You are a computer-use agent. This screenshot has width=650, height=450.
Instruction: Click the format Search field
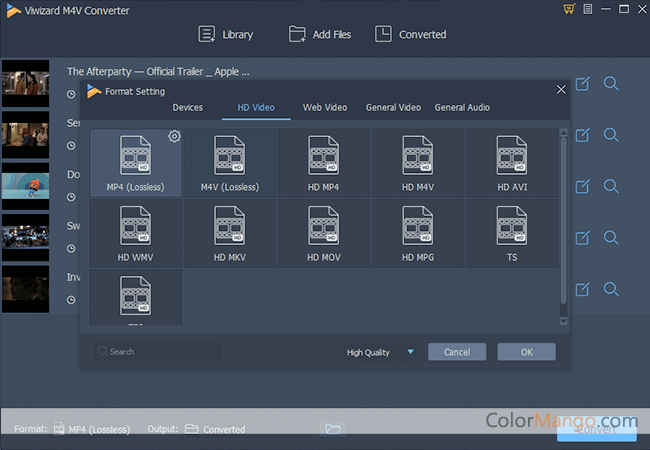(x=158, y=352)
